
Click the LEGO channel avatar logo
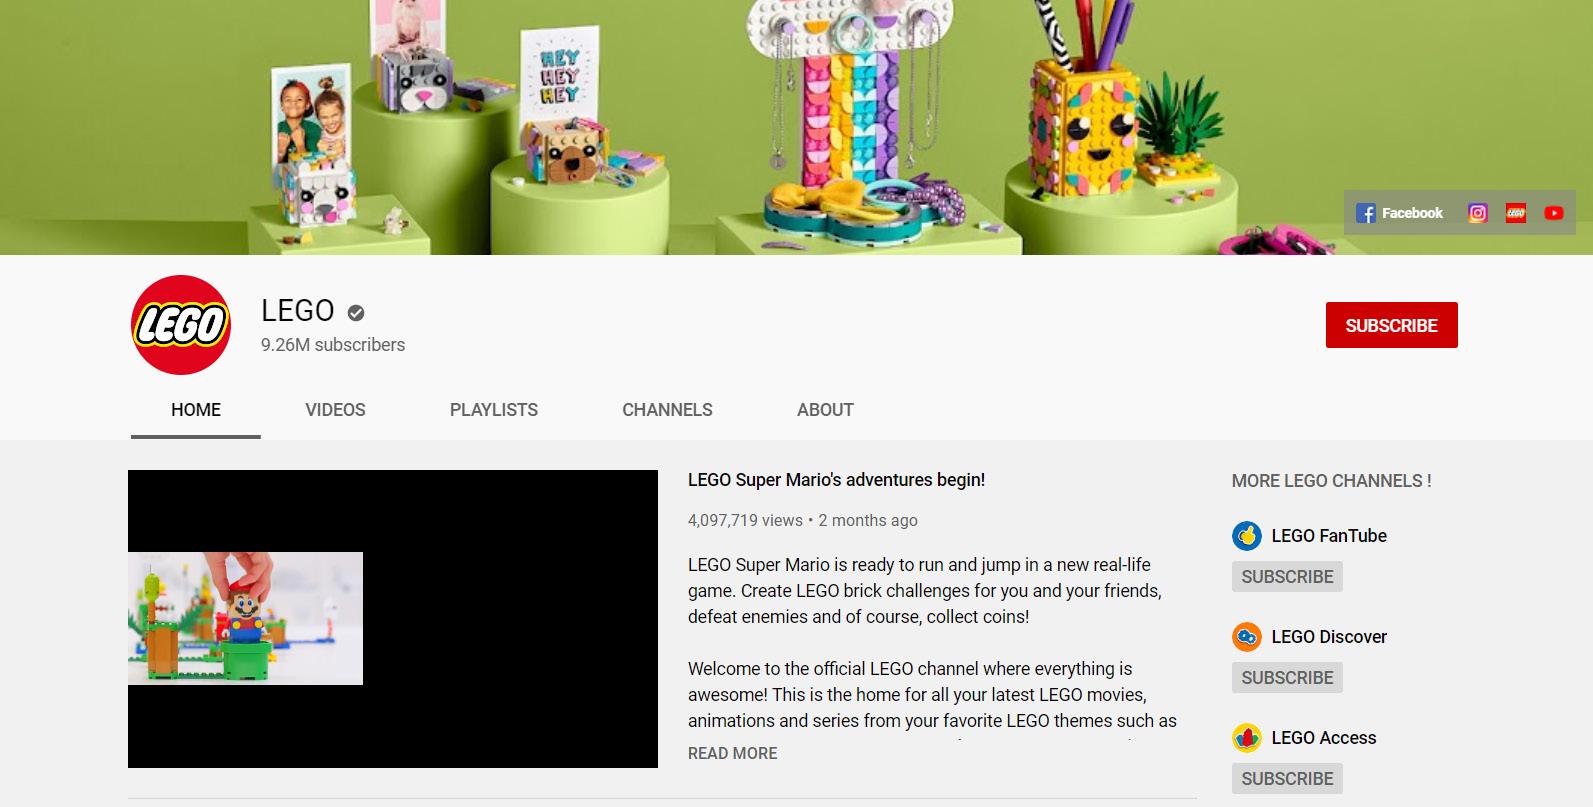click(x=181, y=325)
